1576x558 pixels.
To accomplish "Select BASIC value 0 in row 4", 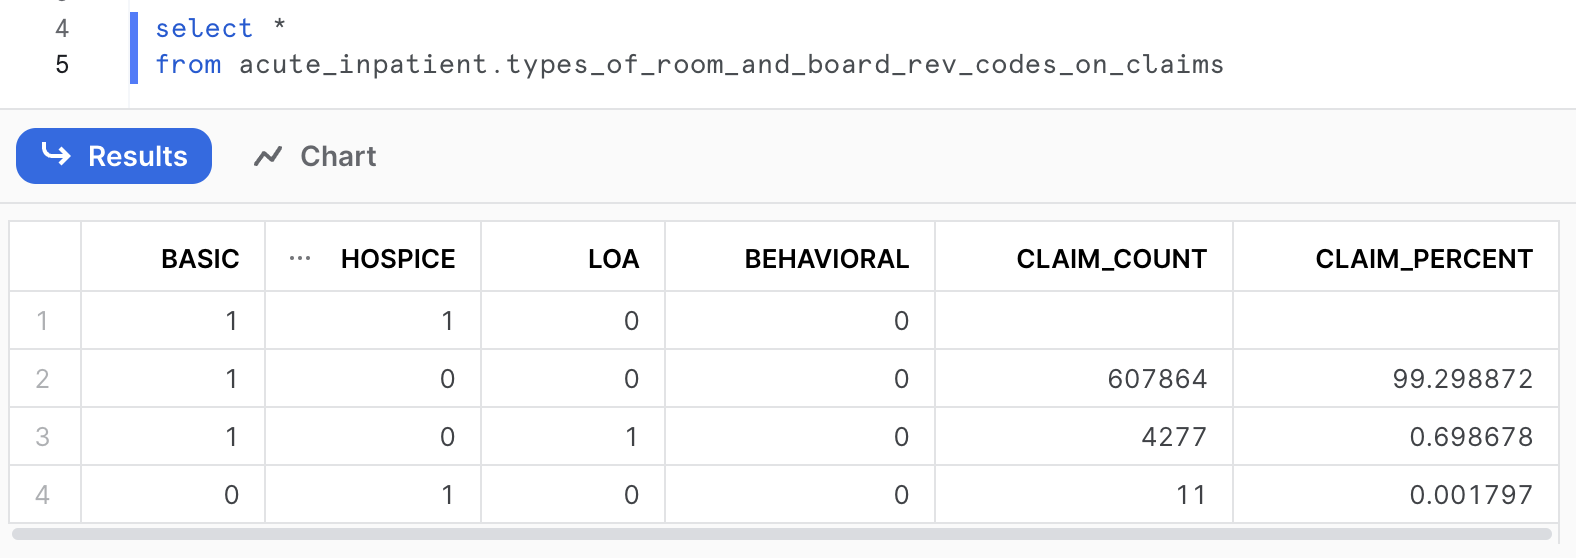I will pos(173,495).
